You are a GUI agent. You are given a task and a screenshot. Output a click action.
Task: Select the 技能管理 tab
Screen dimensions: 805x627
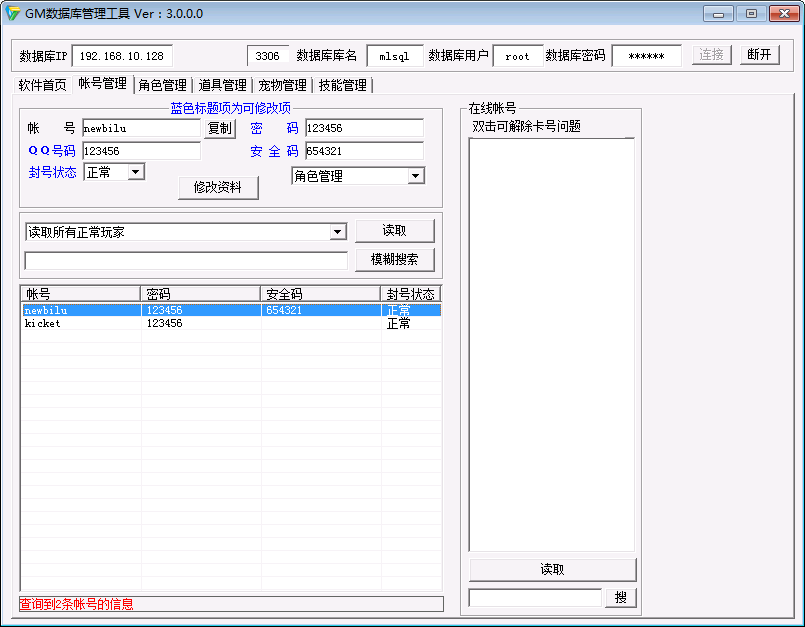pos(342,86)
